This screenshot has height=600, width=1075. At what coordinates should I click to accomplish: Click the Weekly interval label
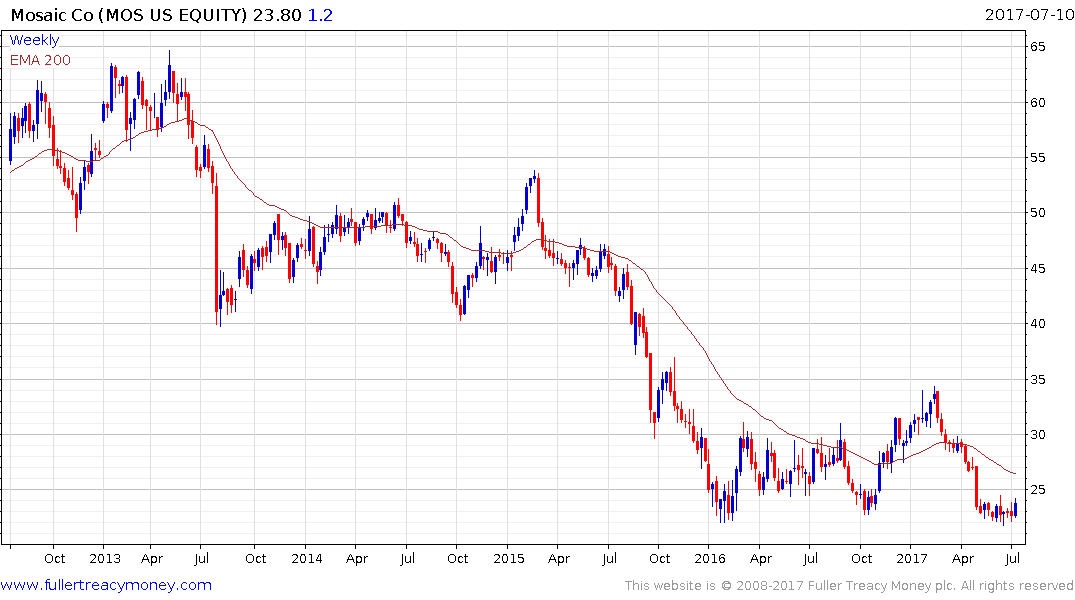(x=34, y=40)
